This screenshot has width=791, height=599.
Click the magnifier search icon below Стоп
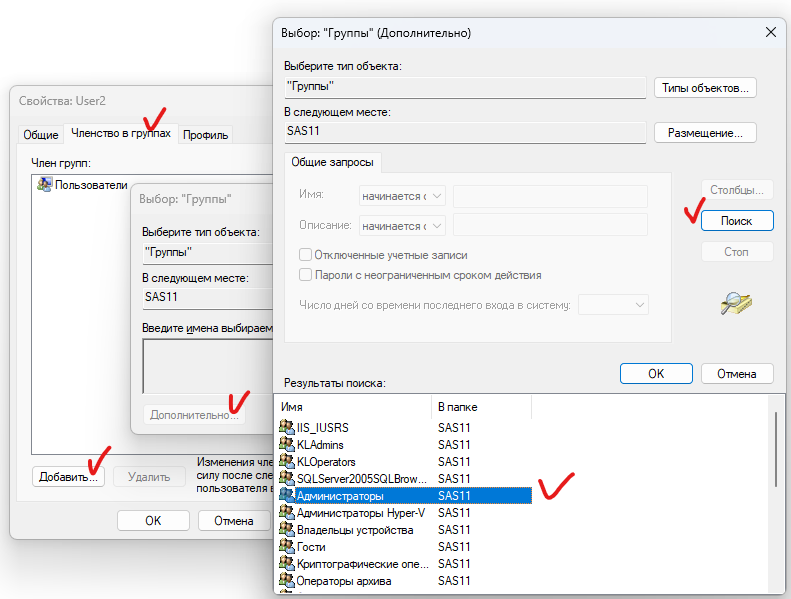click(735, 304)
